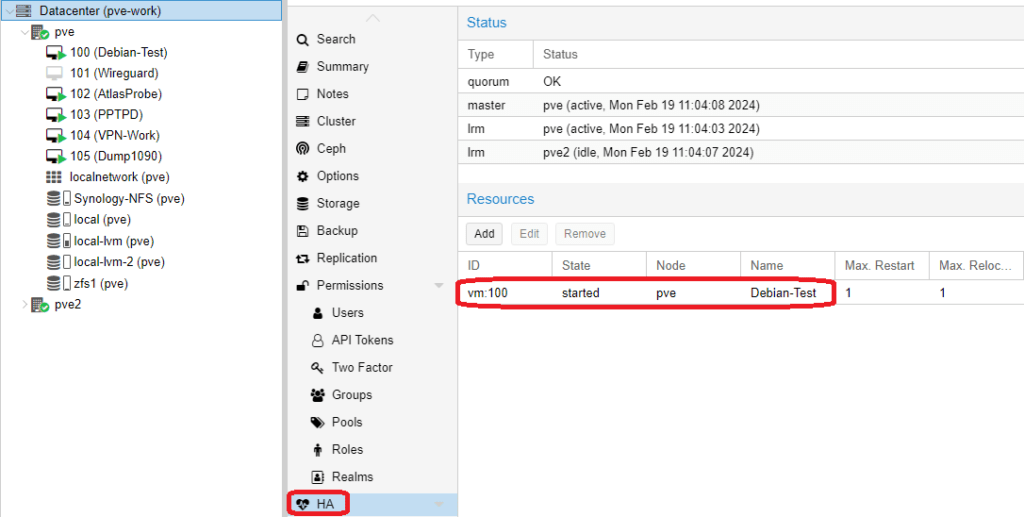Click VM icon for 104 (VPN-Work)
Viewport: 1024px width, 517px height.
(56, 136)
